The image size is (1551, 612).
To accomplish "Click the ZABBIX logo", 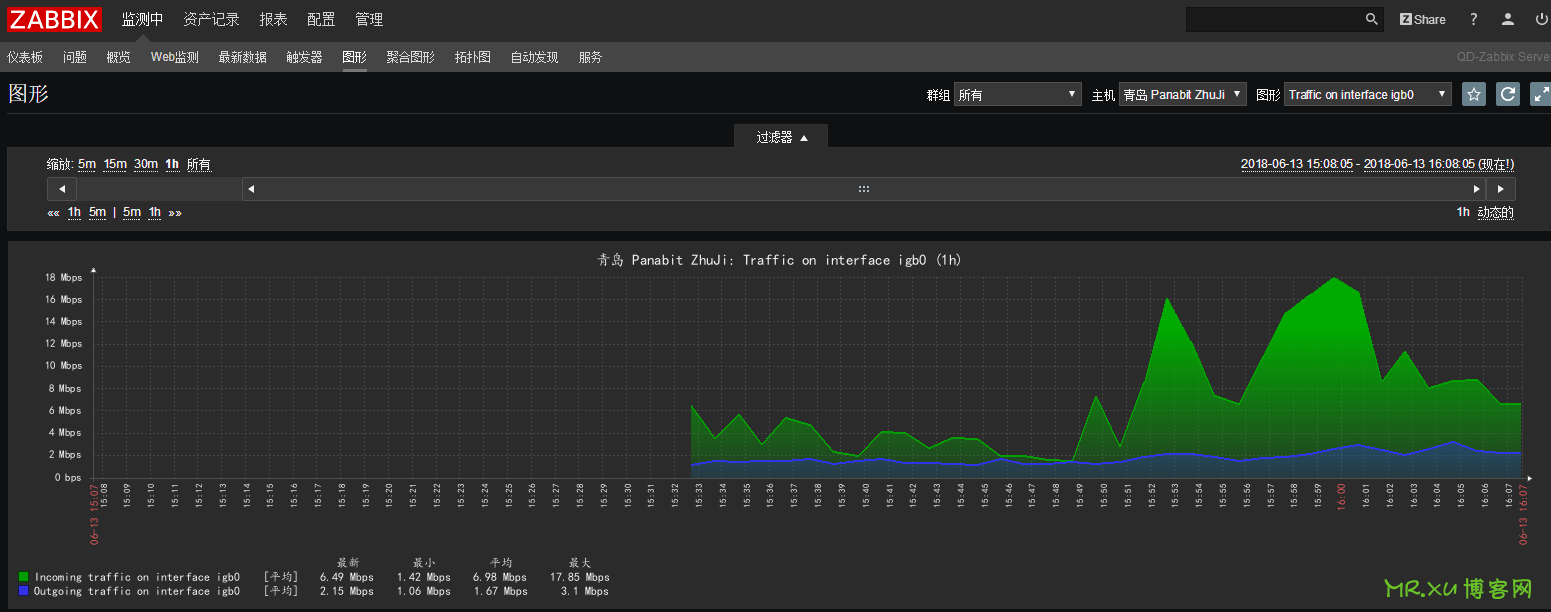I will 55,19.
